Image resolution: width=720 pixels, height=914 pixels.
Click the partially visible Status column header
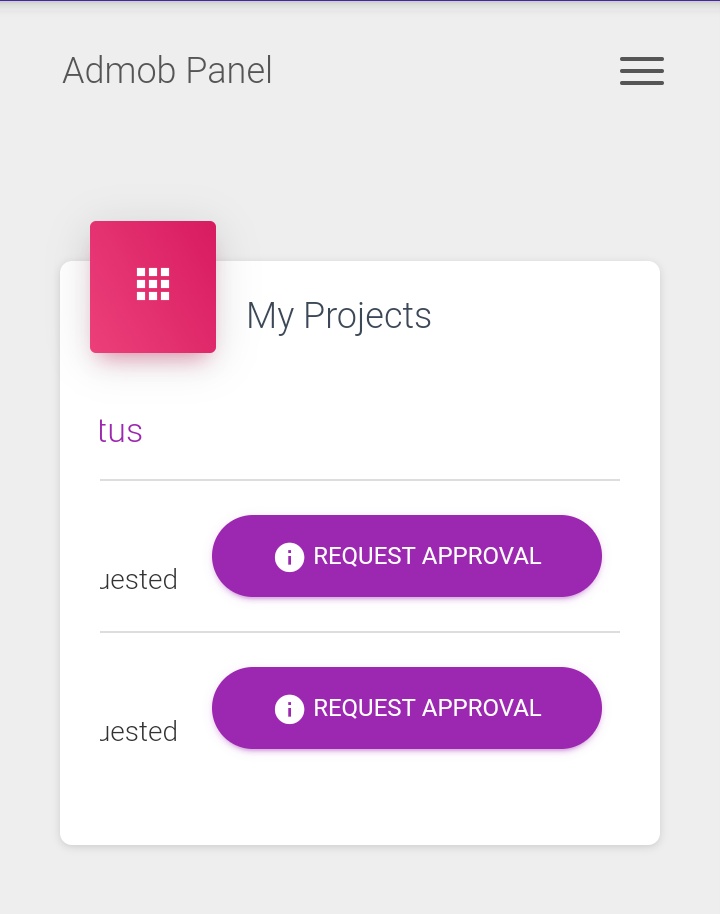[x=120, y=431]
